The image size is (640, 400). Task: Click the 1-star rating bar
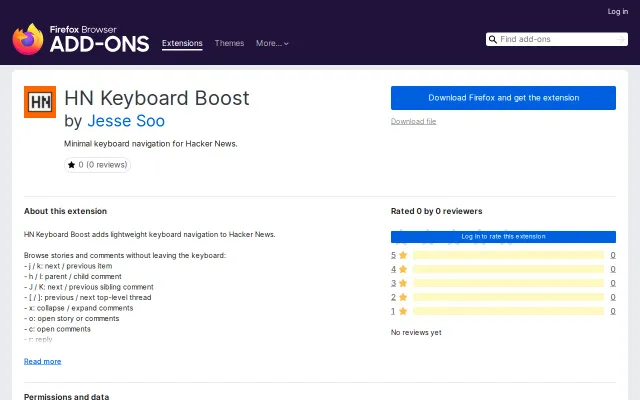(509, 311)
